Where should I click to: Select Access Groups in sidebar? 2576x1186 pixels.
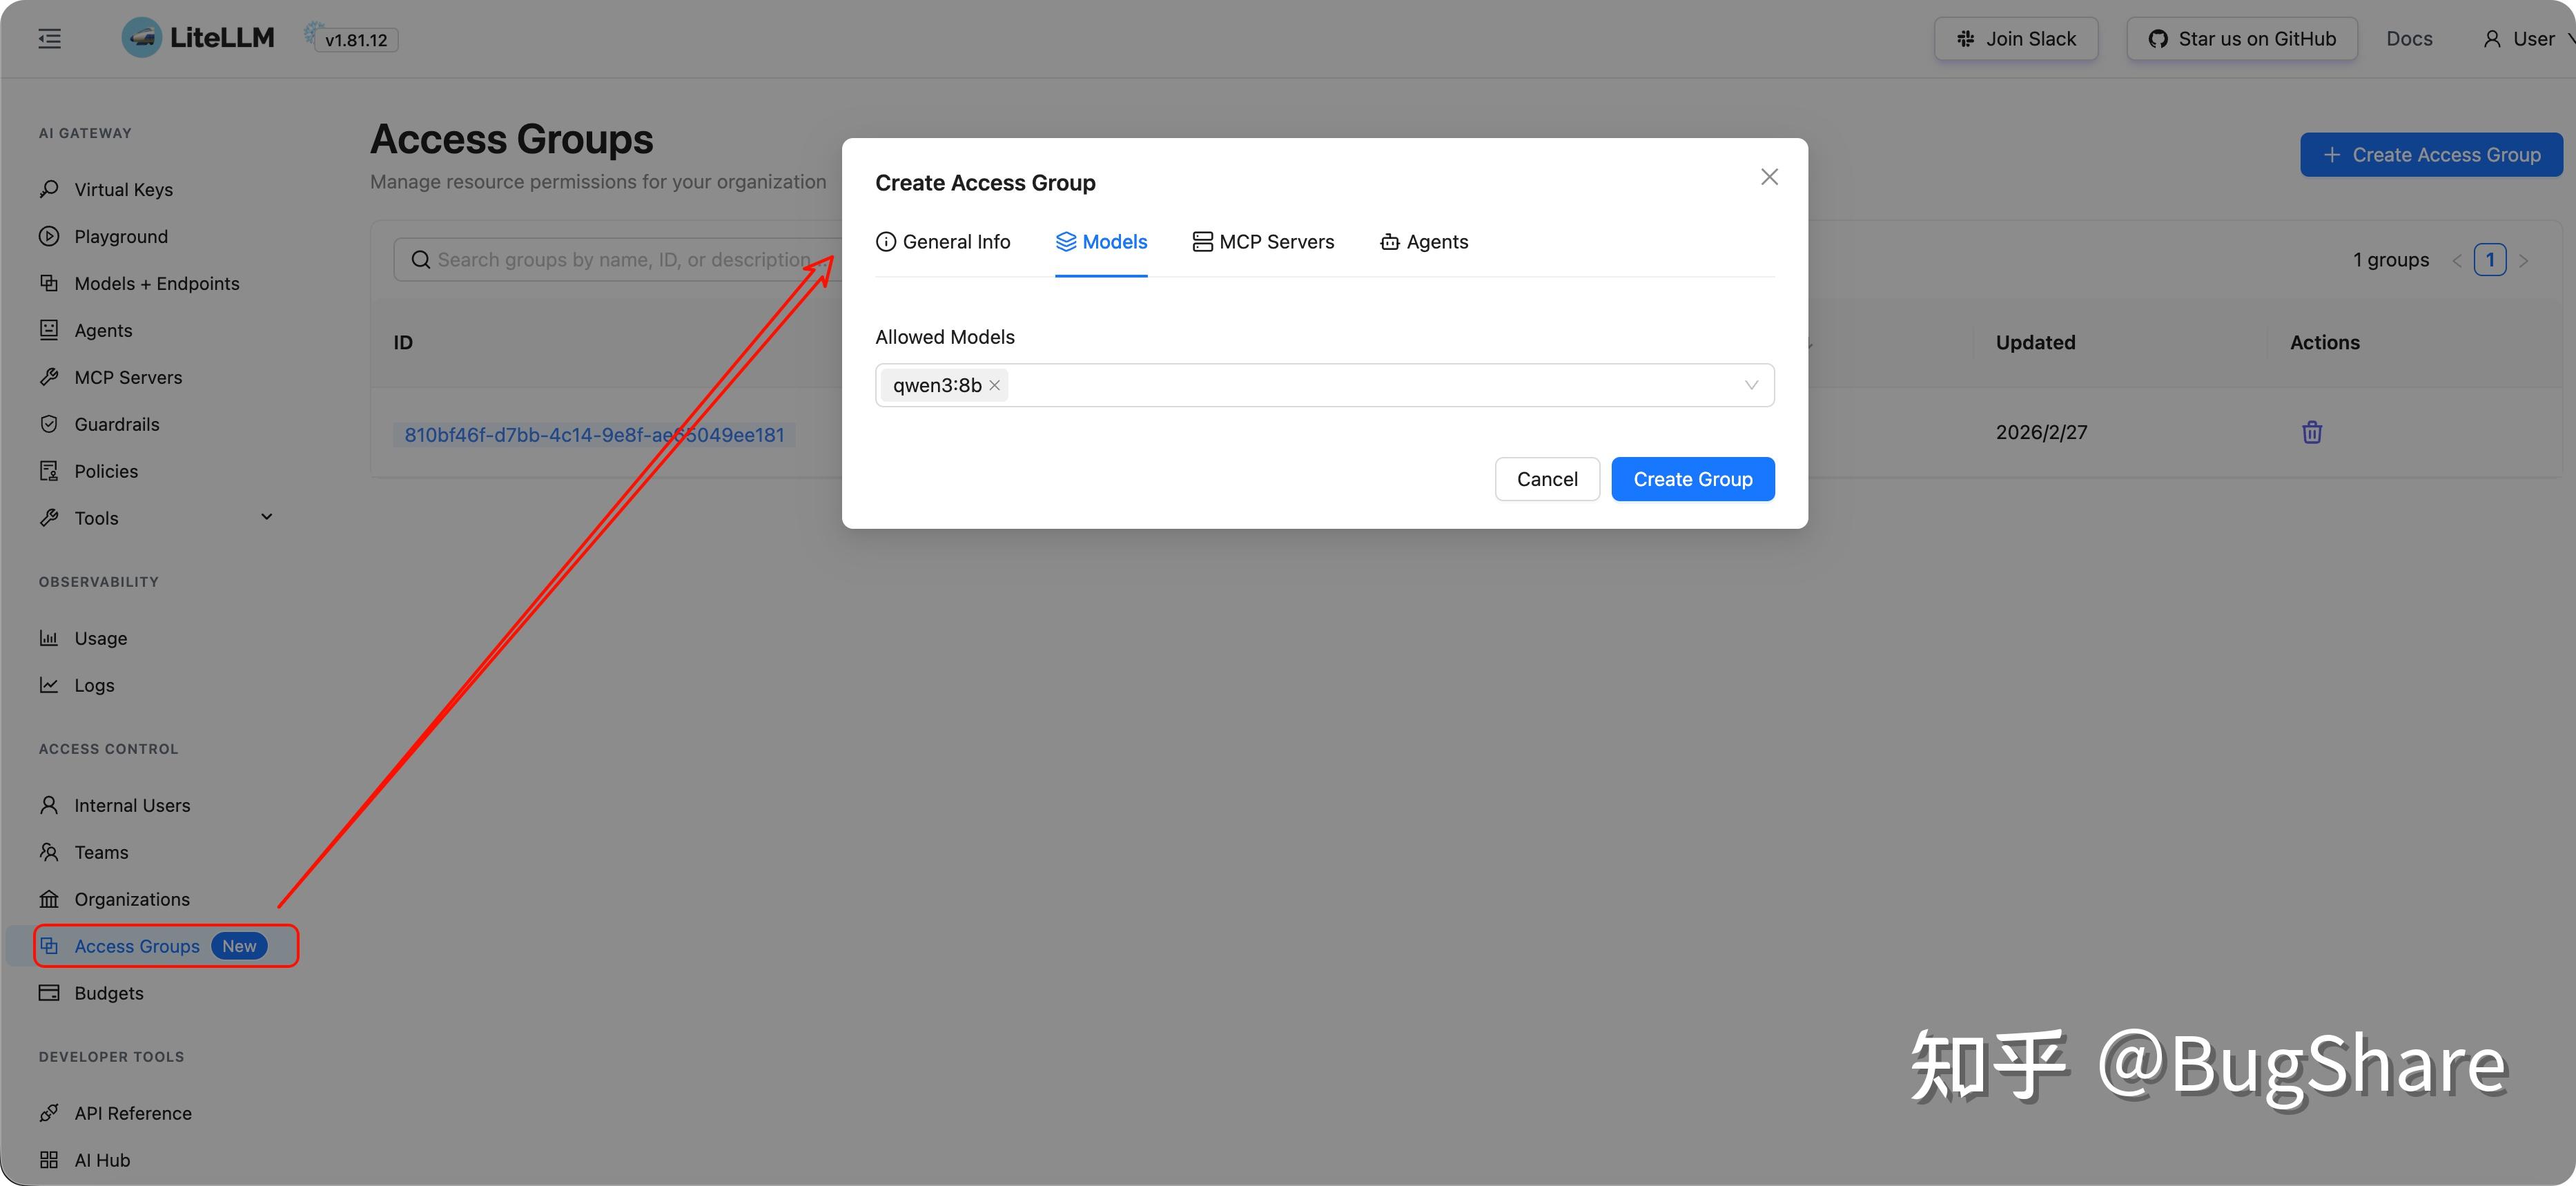[137, 946]
